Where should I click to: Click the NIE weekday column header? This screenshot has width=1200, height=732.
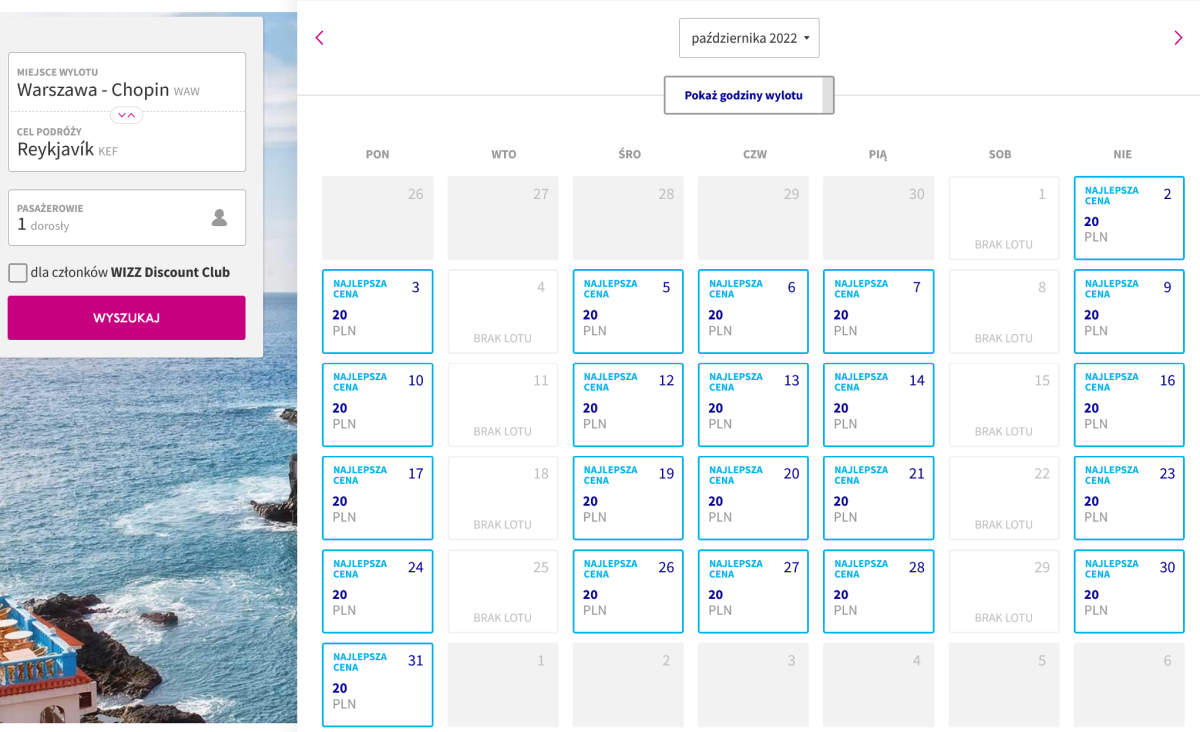point(1123,154)
